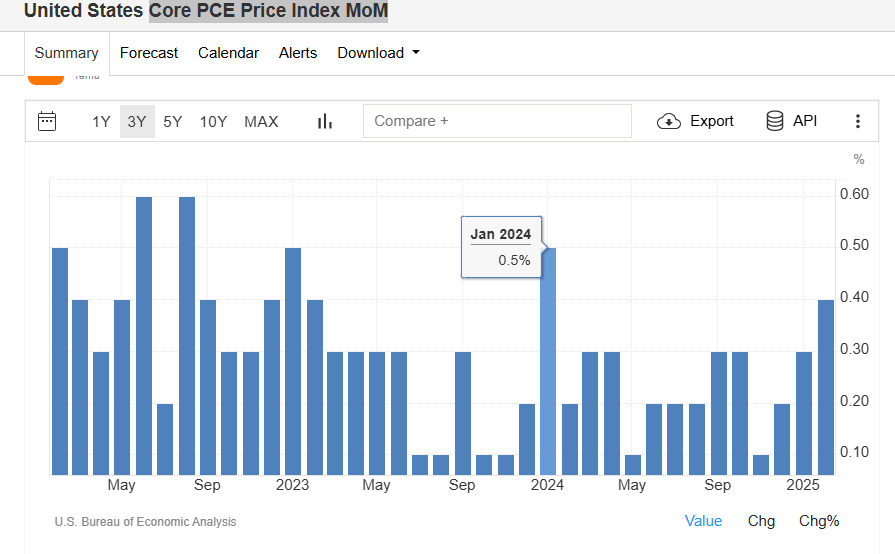Switch chart to Chg% view

pyautogui.click(x=819, y=521)
